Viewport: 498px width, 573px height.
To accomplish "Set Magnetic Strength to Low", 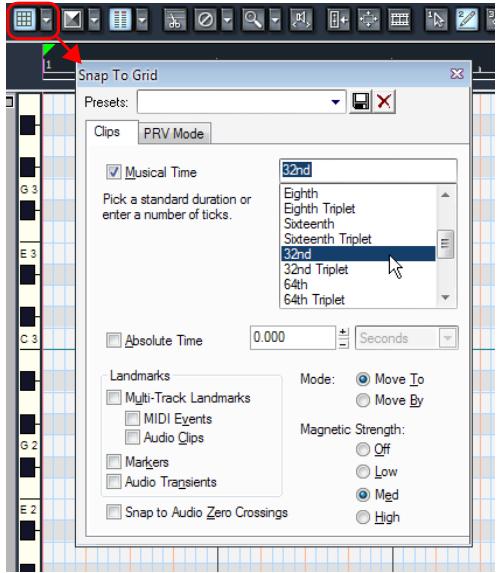I will (x=363, y=472).
